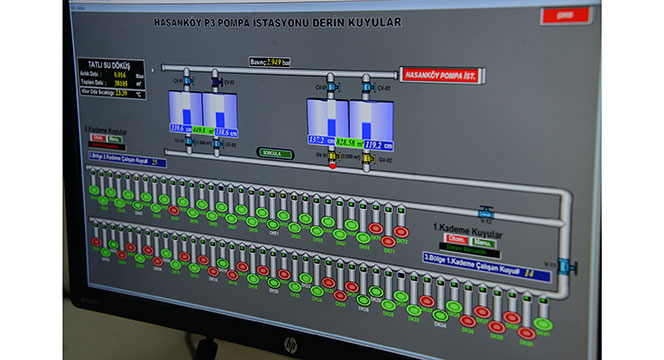Image resolution: width=664 pixels, height=360 pixels.
Task: Click the yellow GV-02 valve under right tank
Action: click(x=368, y=159)
